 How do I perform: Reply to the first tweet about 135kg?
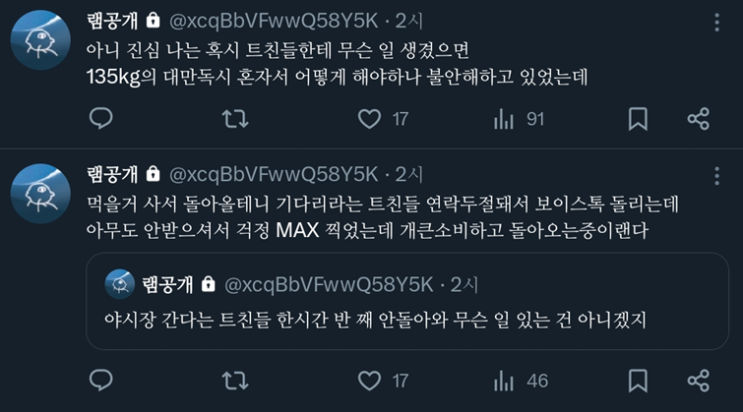pos(101,119)
